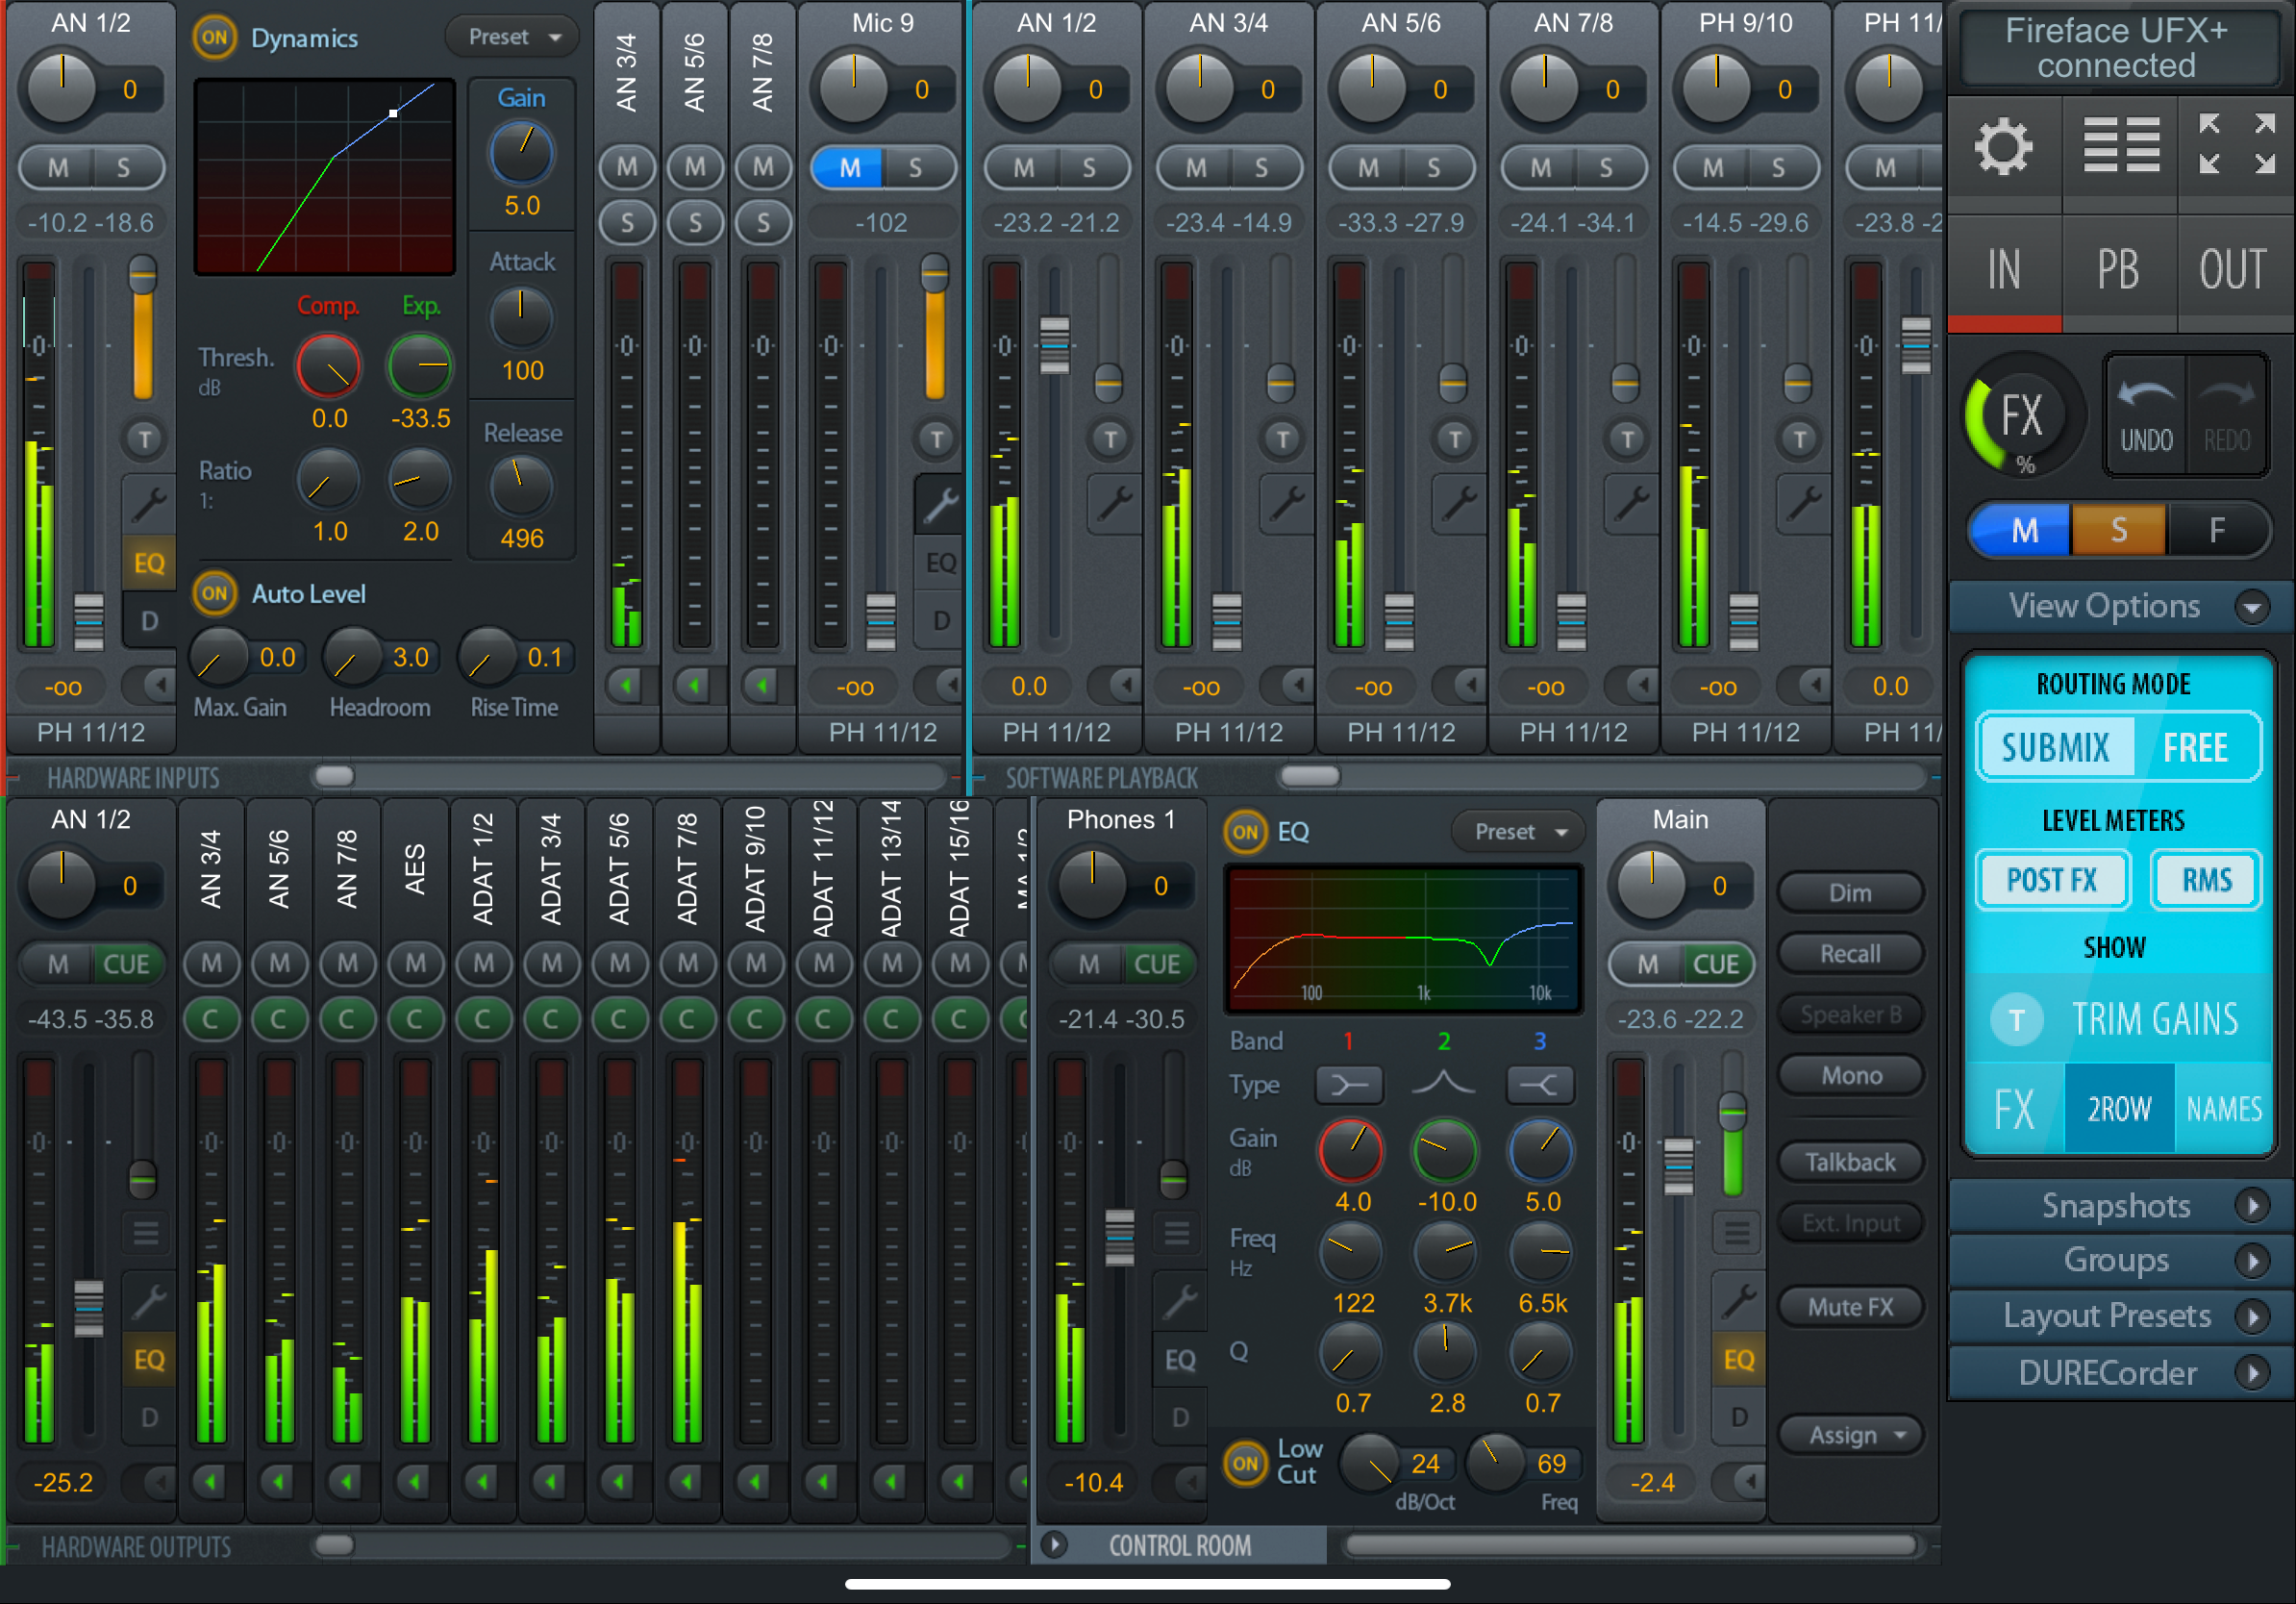Click the fullscreen expand arrows icon
The width and height of the screenshot is (2296, 1604).
click(x=2236, y=144)
